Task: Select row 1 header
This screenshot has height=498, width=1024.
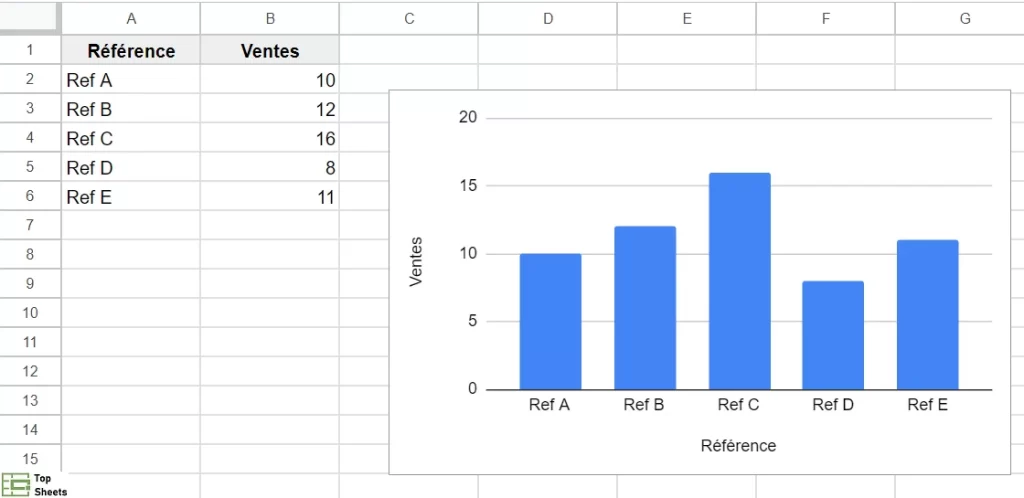Action: 30,51
